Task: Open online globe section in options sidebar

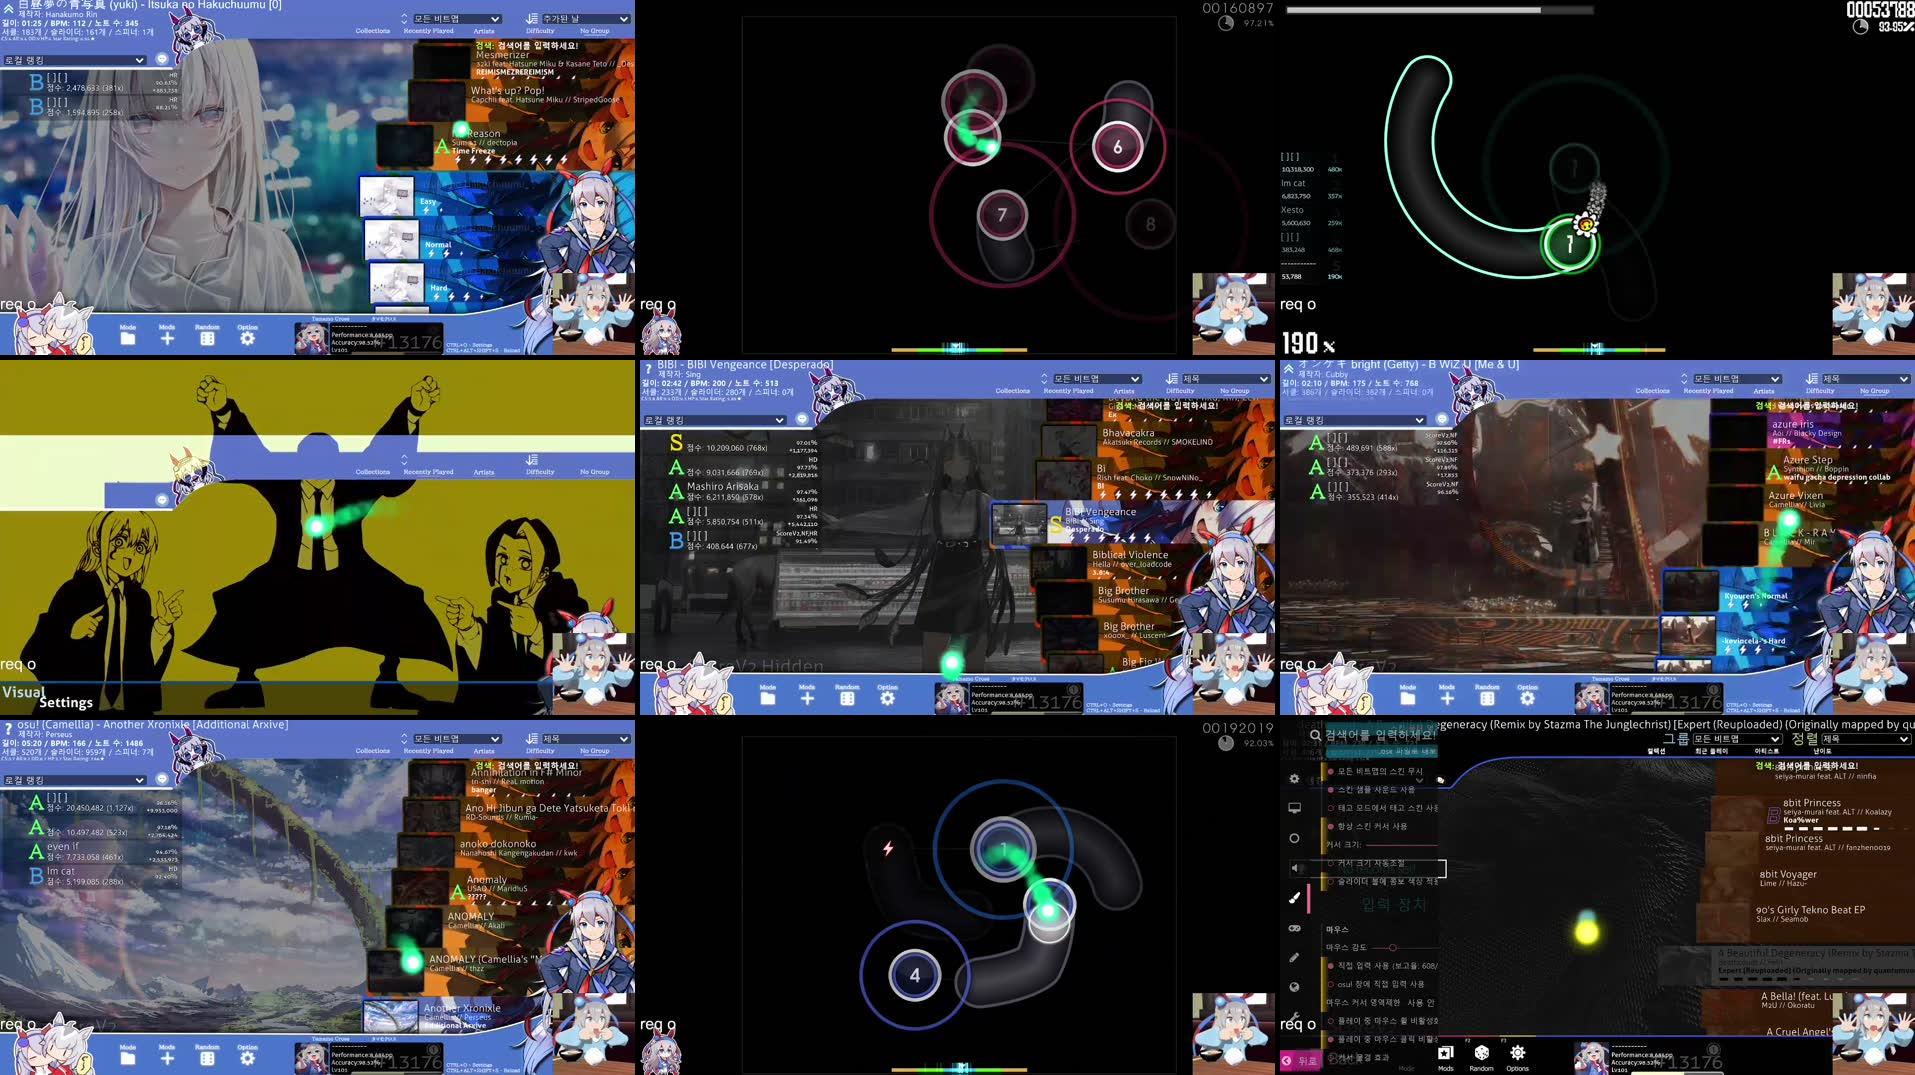Action: click(1294, 987)
